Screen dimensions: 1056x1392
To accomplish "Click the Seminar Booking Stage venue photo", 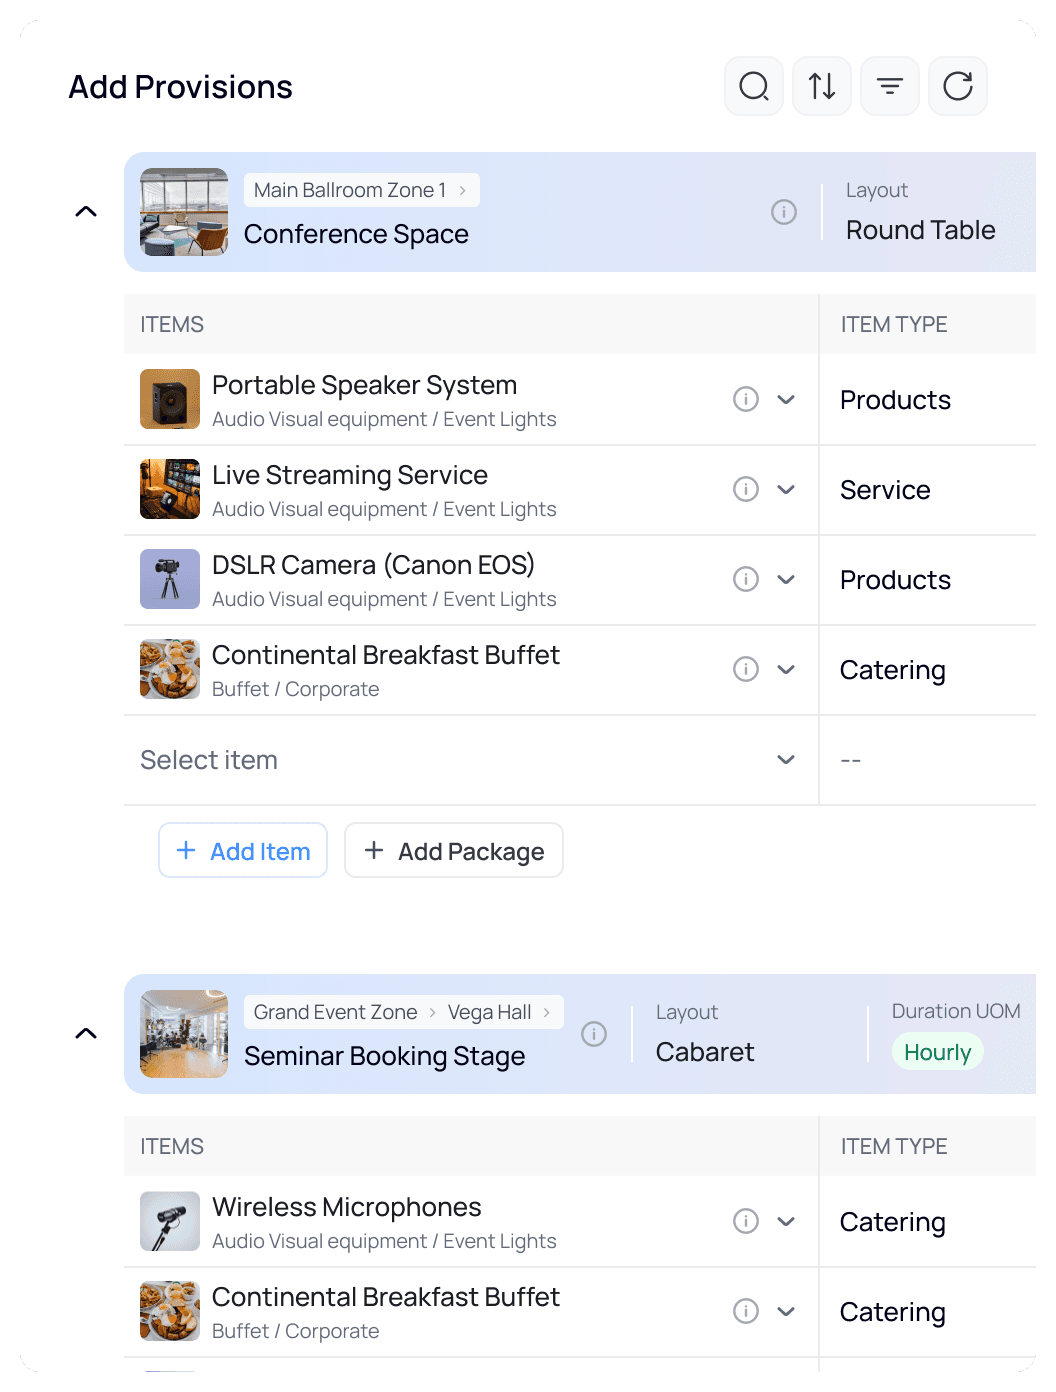I will tap(184, 1034).
